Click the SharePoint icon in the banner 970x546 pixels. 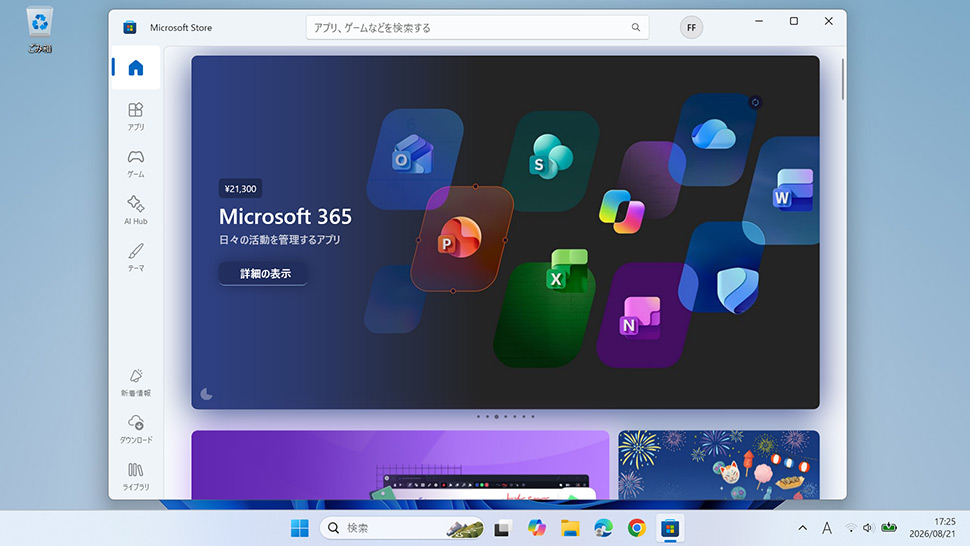click(x=550, y=156)
